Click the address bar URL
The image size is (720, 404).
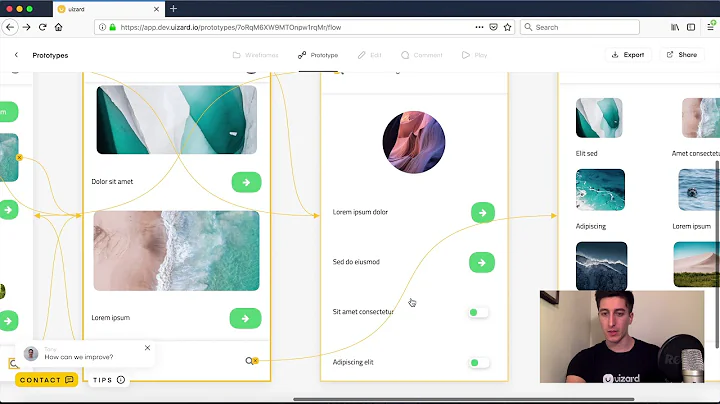(x=231, y=27)
